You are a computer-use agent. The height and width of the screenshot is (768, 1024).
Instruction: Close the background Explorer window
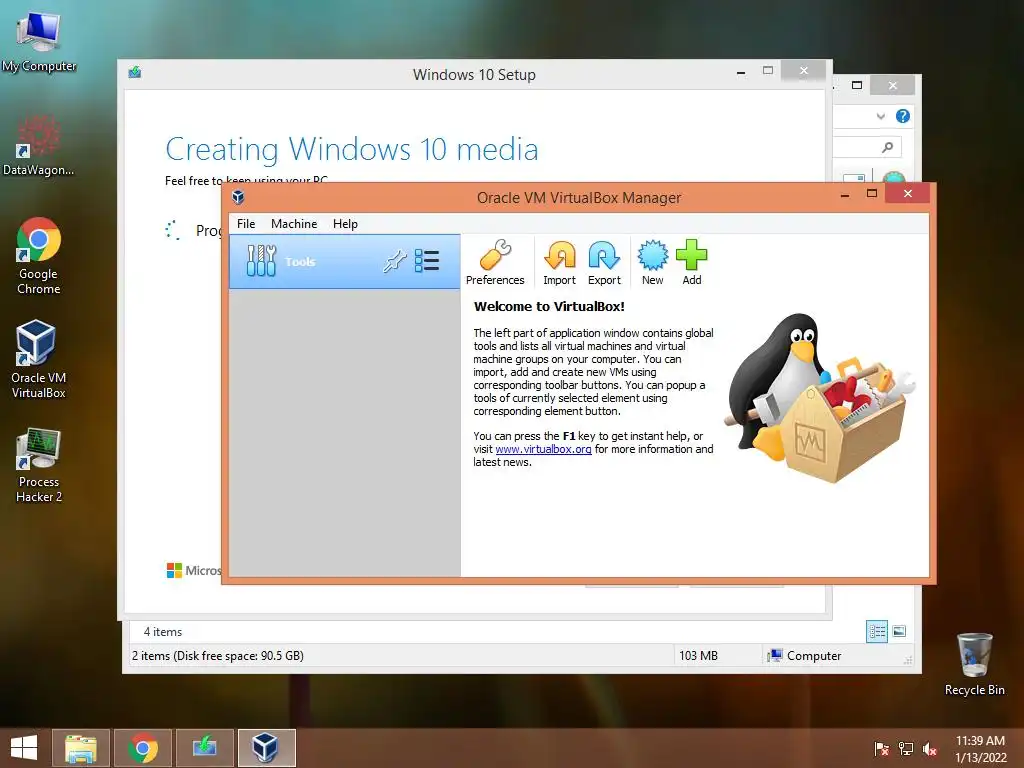[x=893, y=86]
